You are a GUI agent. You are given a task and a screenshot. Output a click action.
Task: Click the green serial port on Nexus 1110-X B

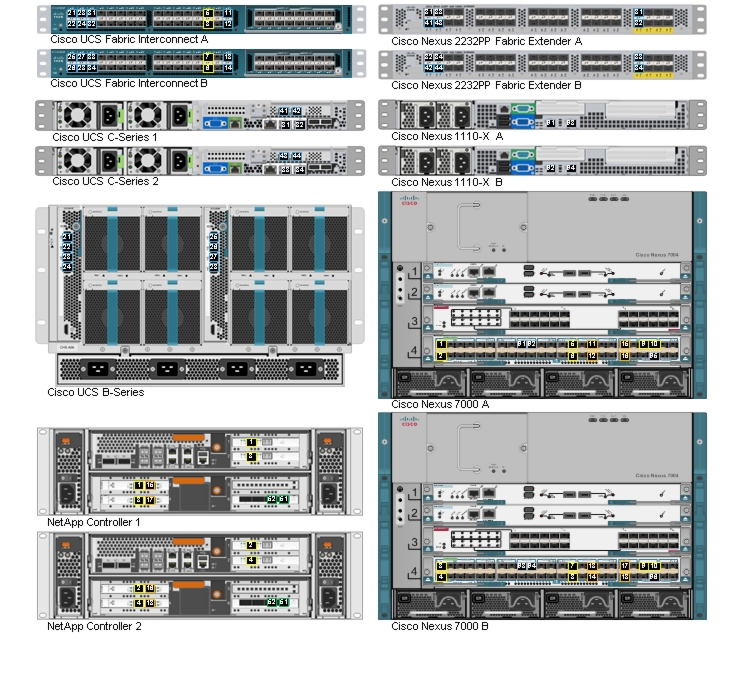point(522,154)
